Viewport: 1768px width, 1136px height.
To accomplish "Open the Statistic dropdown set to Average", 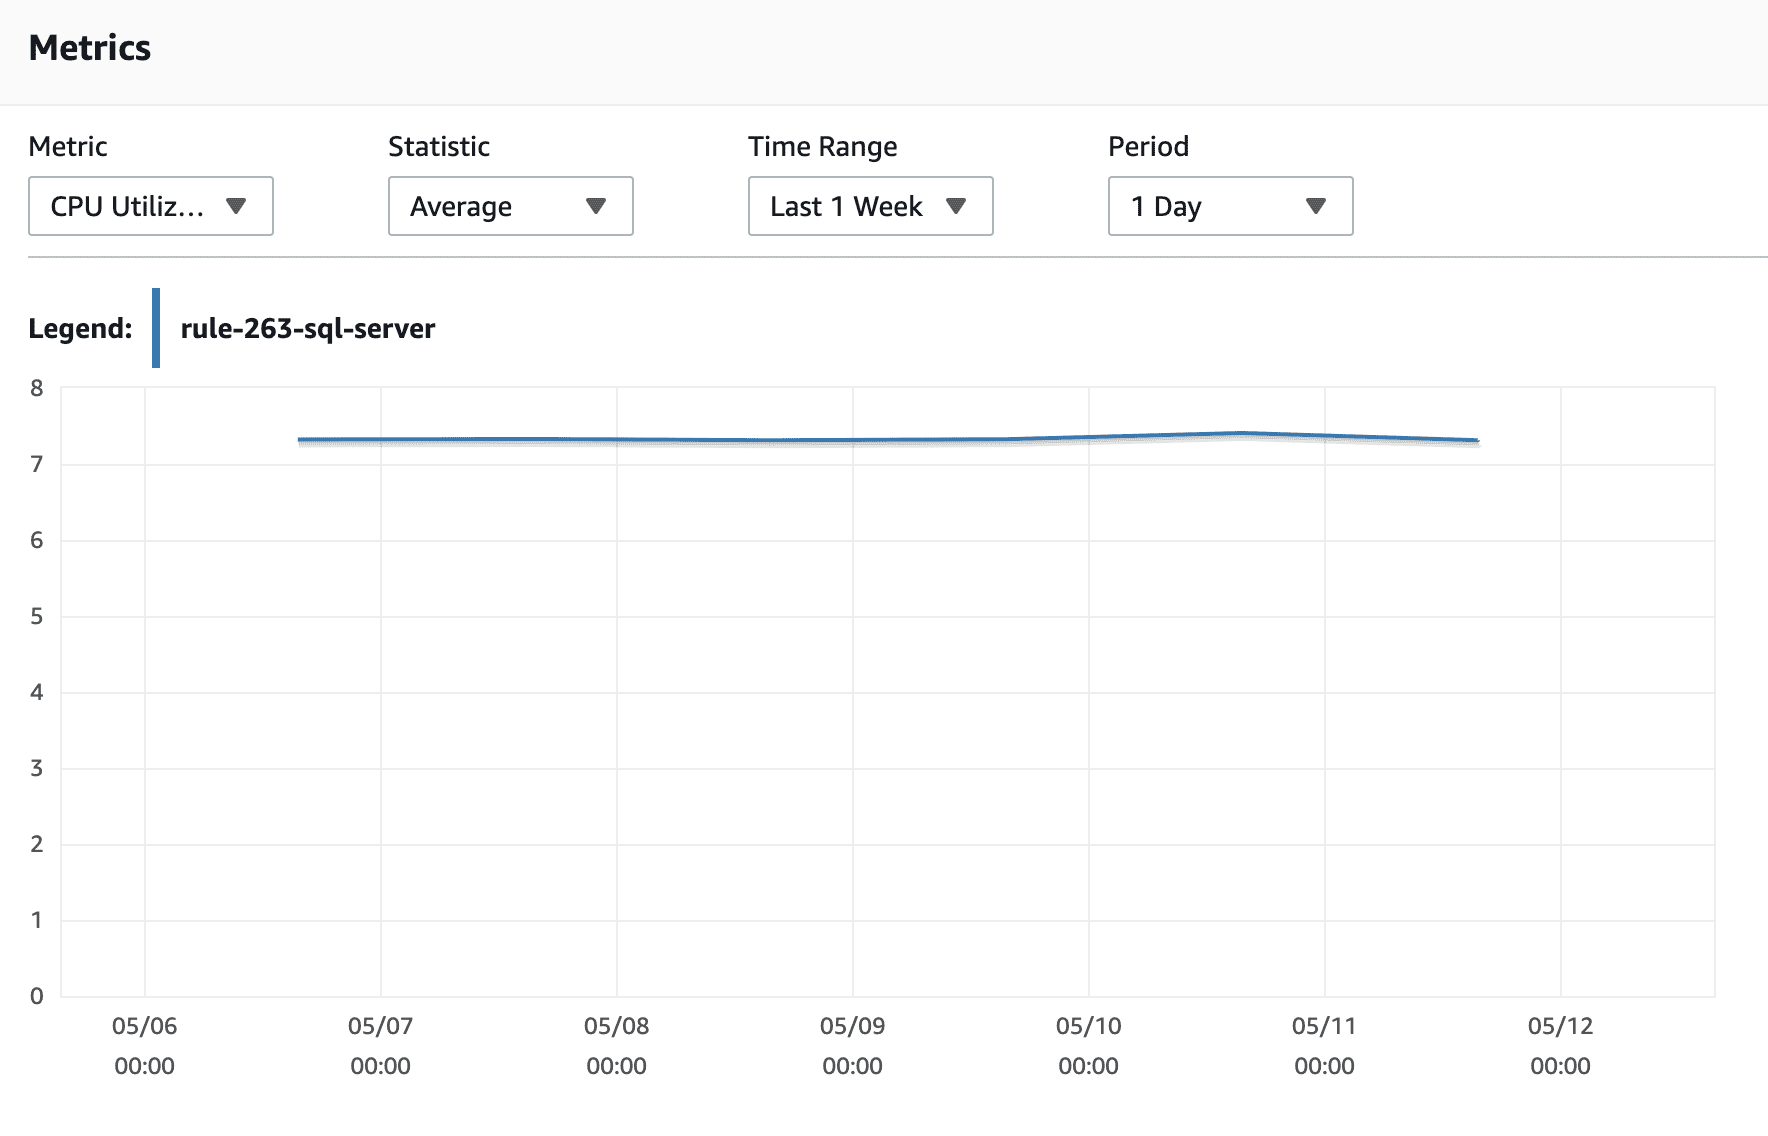I will [511, 206].
